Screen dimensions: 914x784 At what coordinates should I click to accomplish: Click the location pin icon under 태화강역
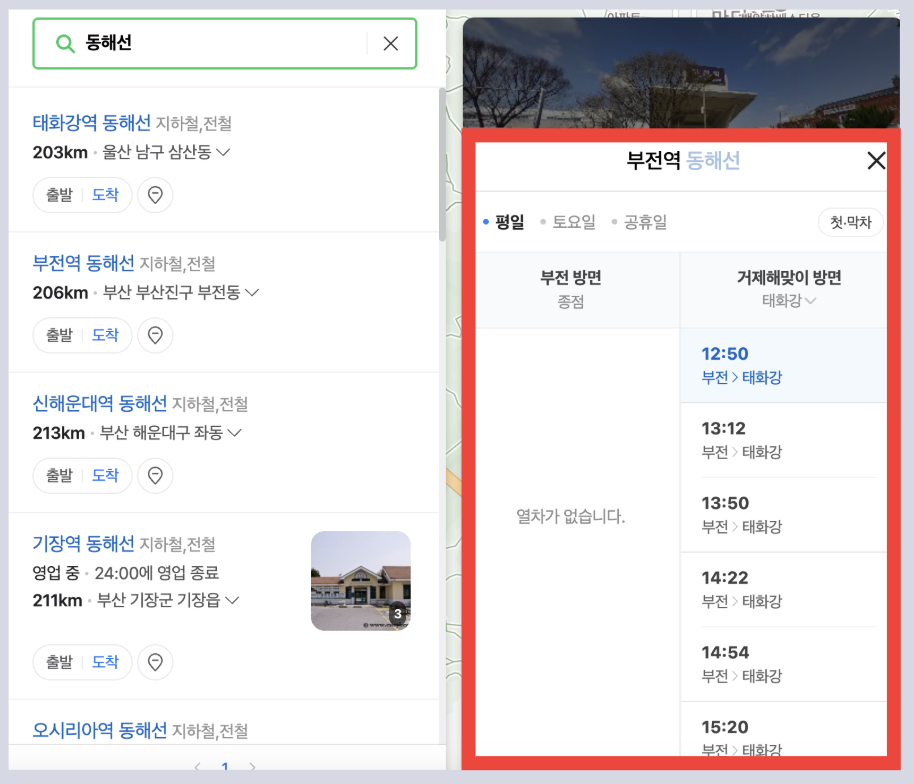point(155,195)
